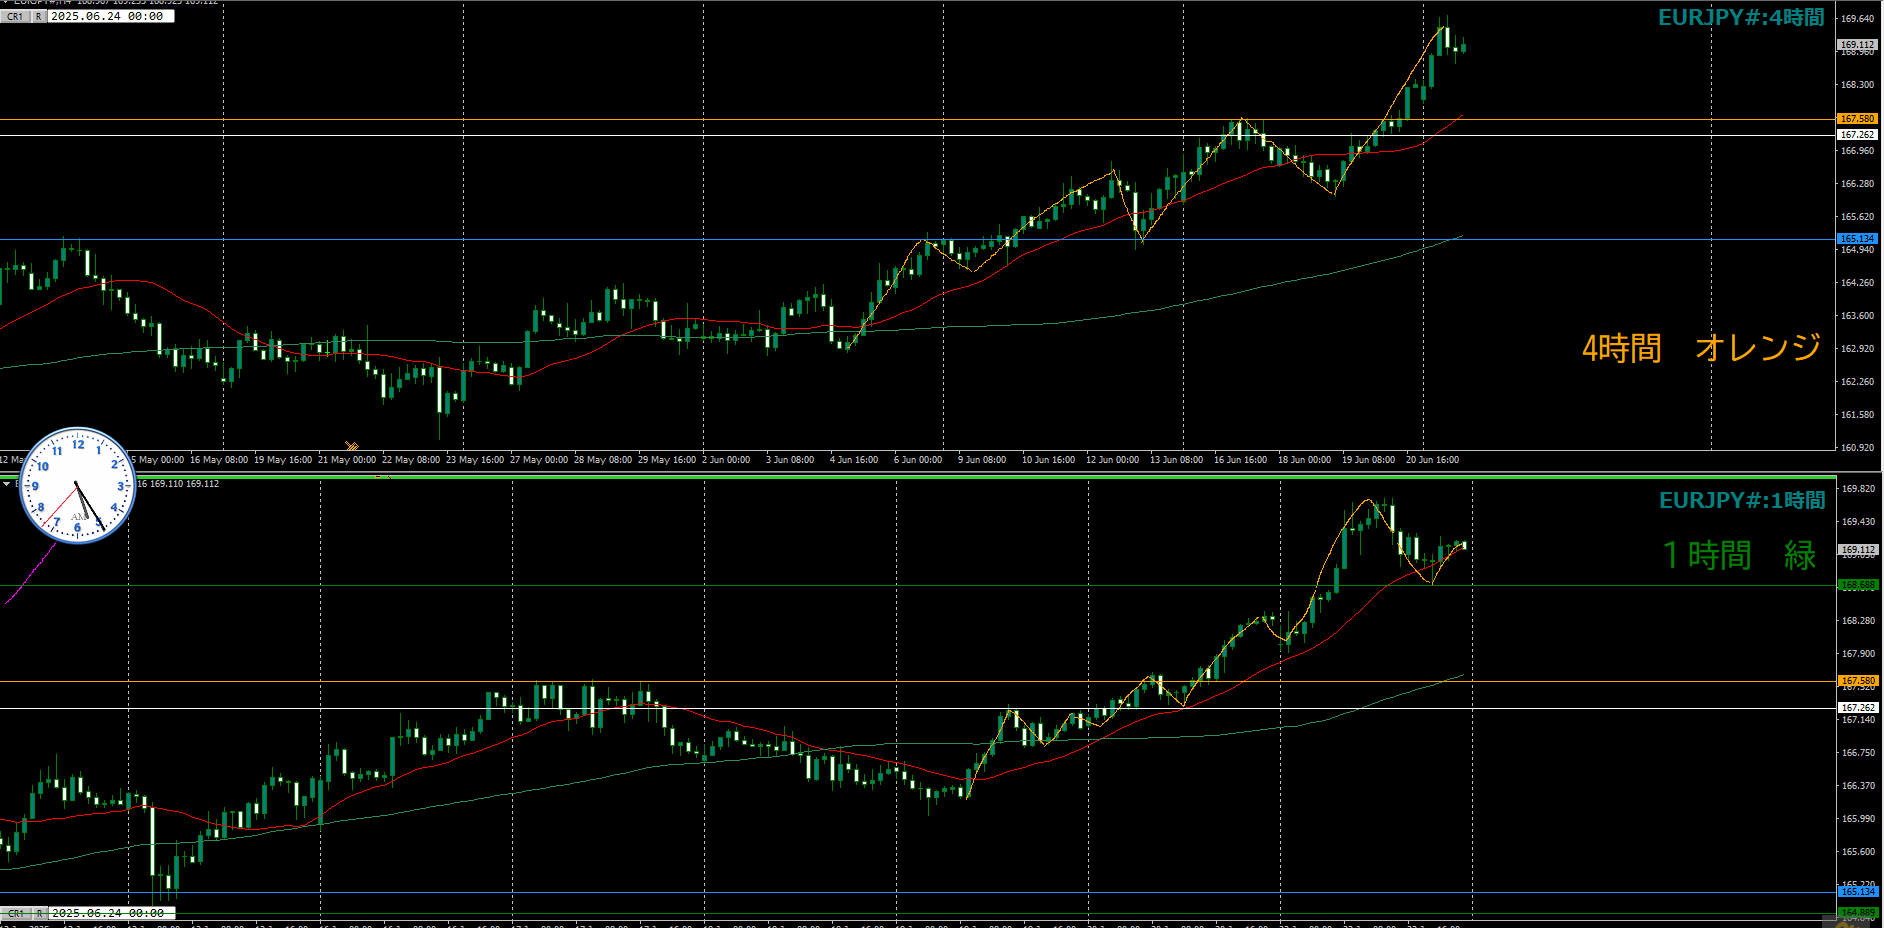The width and height of the screenshot is (1884, 928).
Task: Click the green '1時間 緑' text label
Action: (1738, 555)
